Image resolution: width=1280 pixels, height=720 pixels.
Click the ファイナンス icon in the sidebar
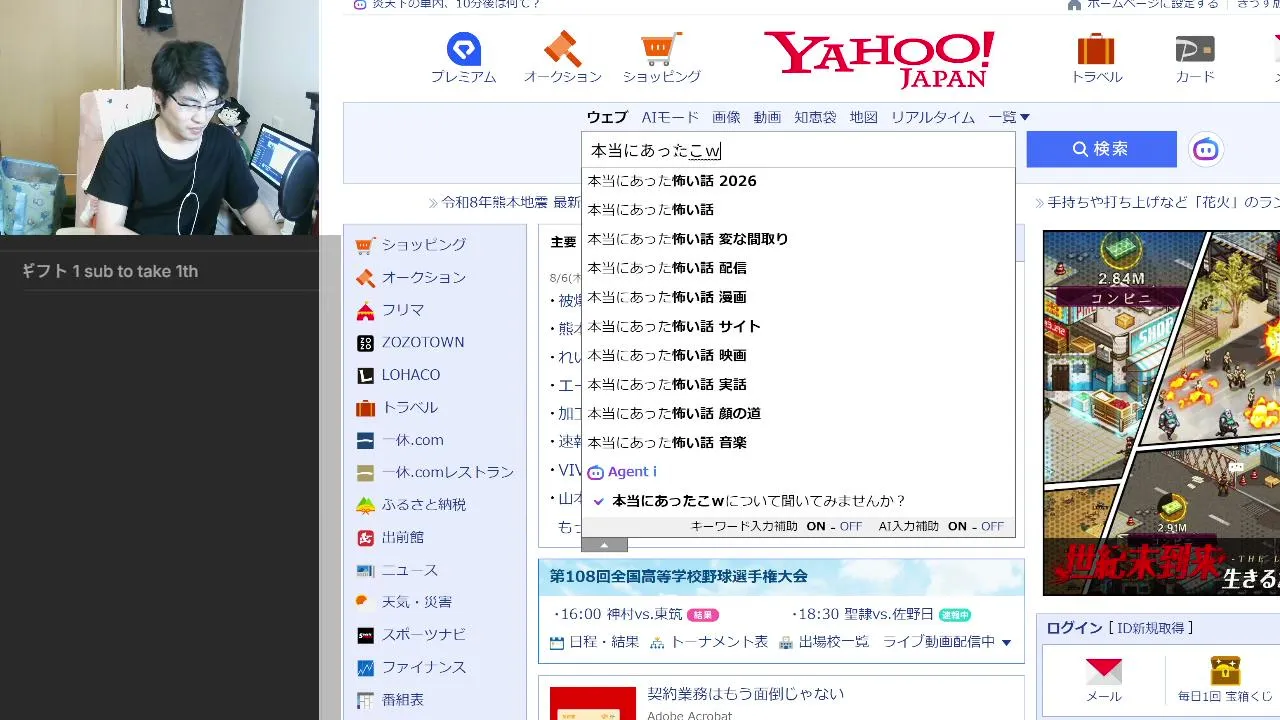pos(365,667)
